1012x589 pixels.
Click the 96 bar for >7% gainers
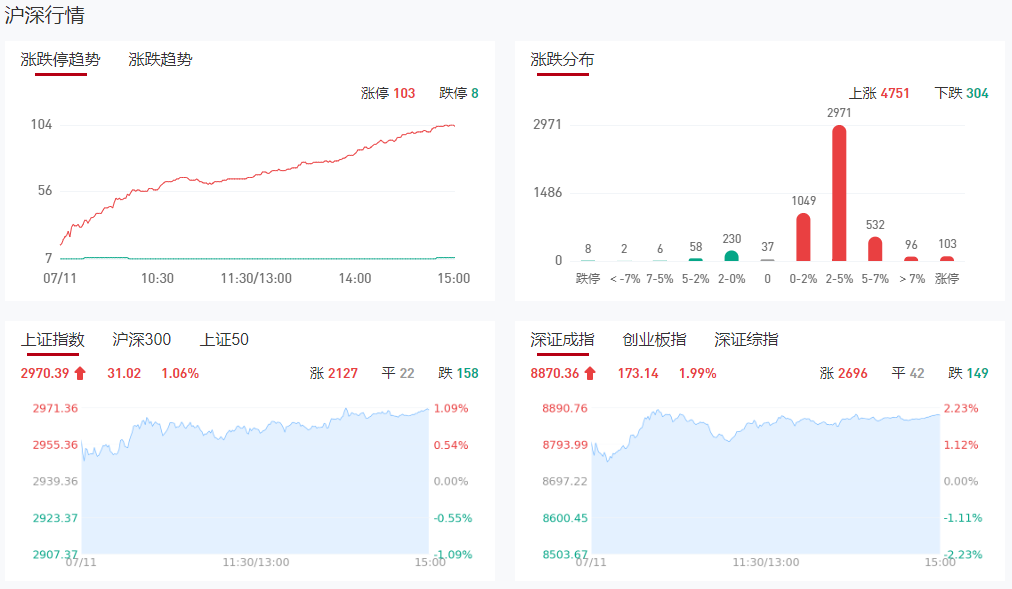tap(911, 259)
